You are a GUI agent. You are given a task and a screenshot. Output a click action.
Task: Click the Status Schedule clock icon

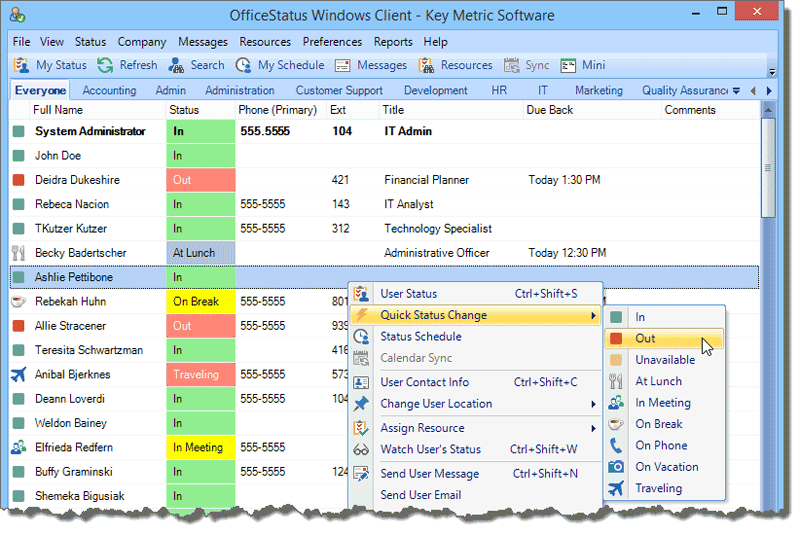361,337
